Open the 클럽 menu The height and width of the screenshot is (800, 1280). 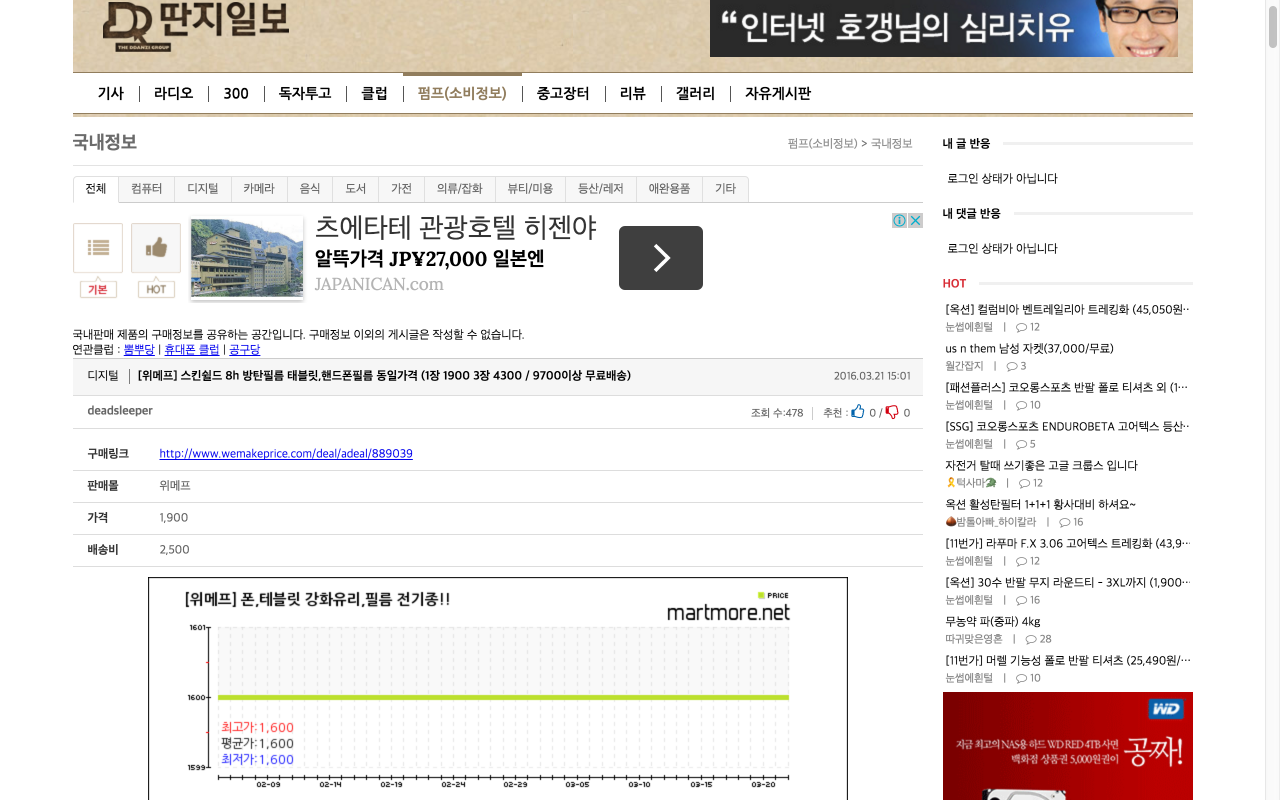pos(374,94)
